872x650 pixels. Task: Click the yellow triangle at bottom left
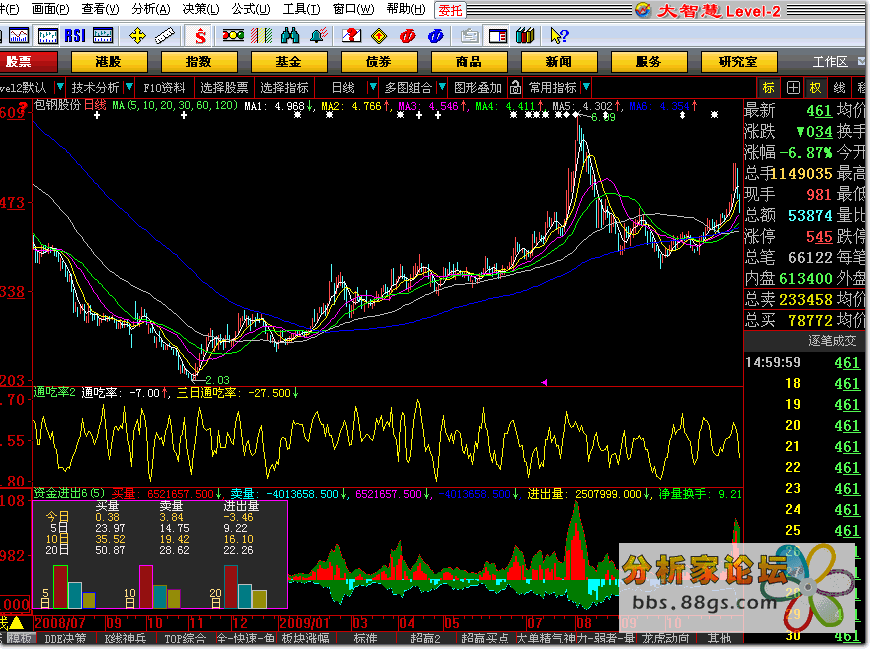pyautogui.click(x=16, y=622)
